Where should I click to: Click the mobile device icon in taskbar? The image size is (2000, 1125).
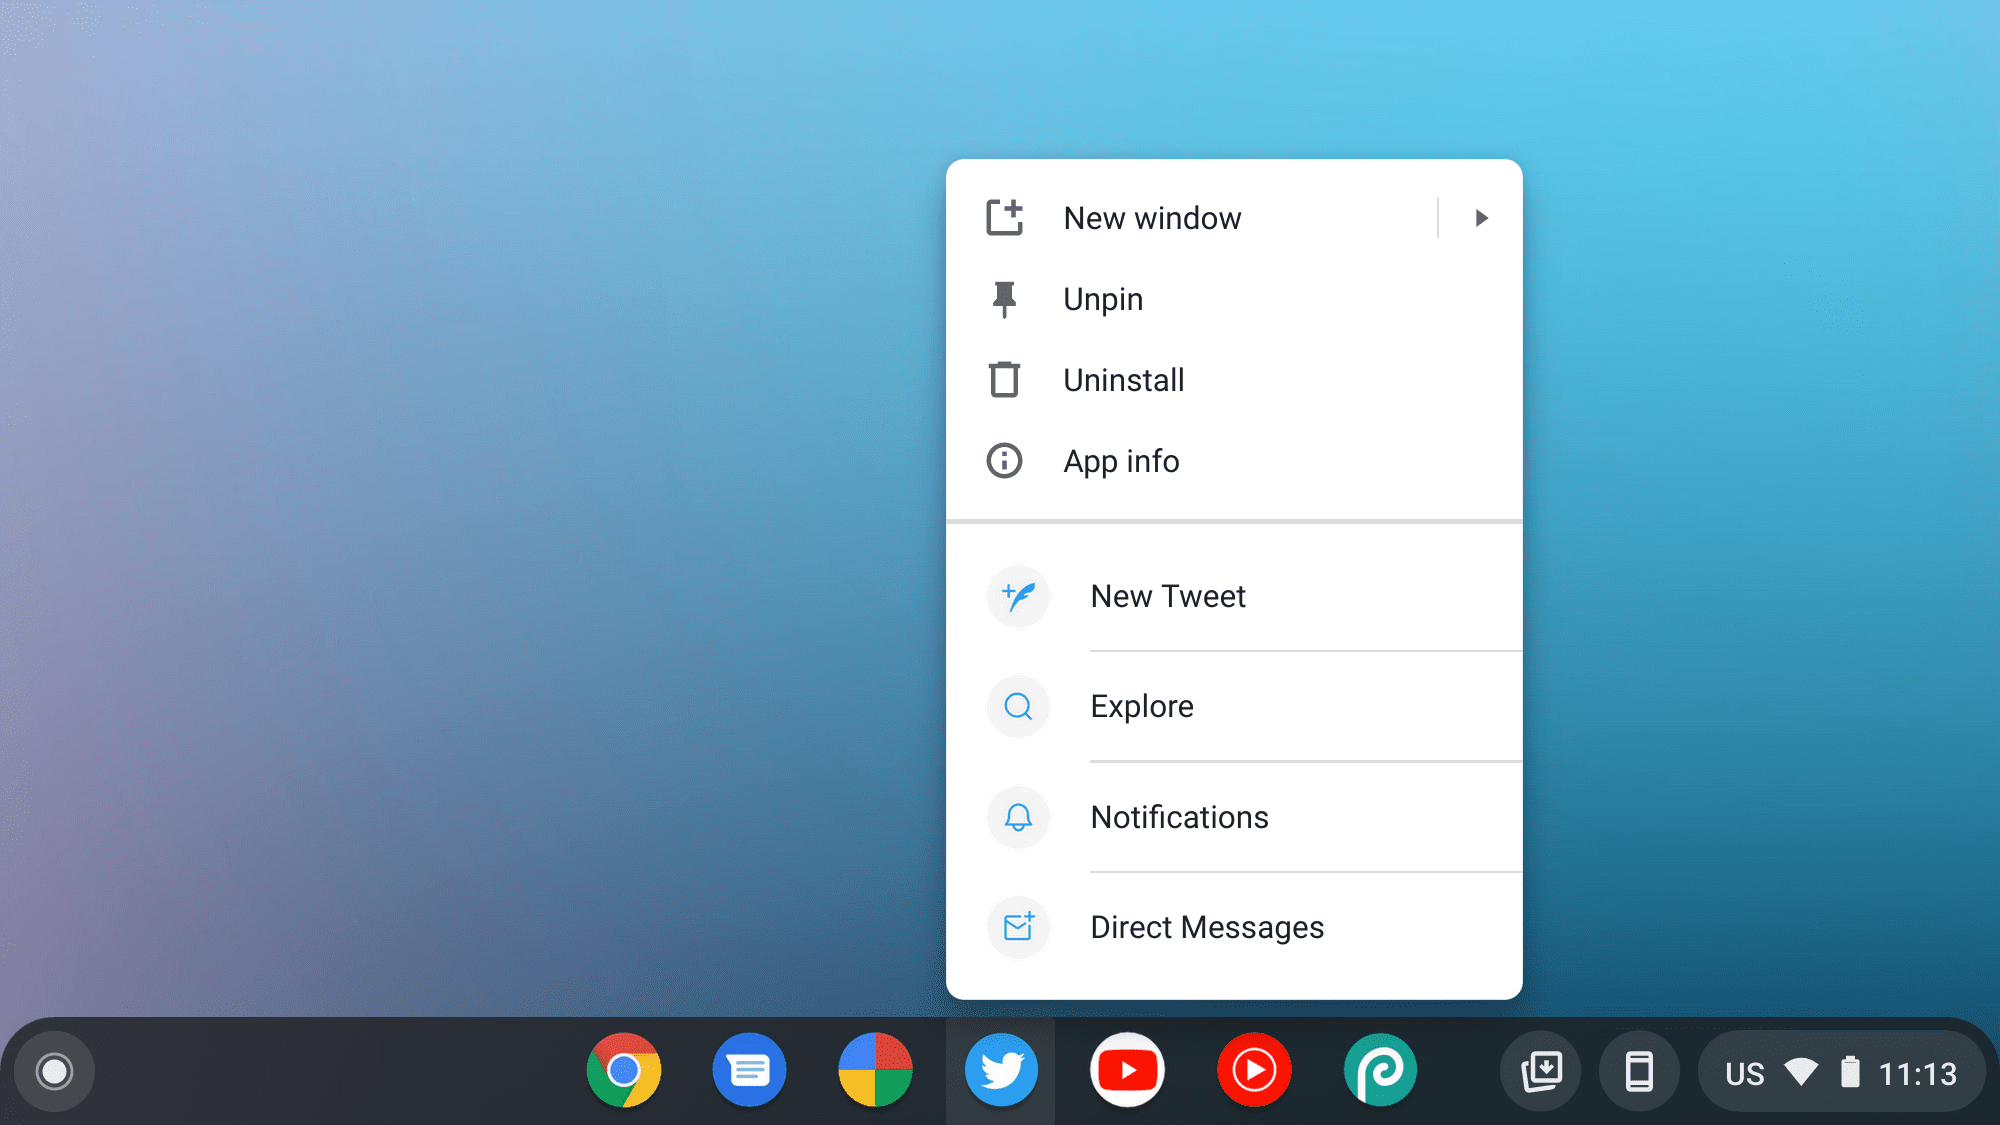pyautogui.click(x=1635, y=1070)
